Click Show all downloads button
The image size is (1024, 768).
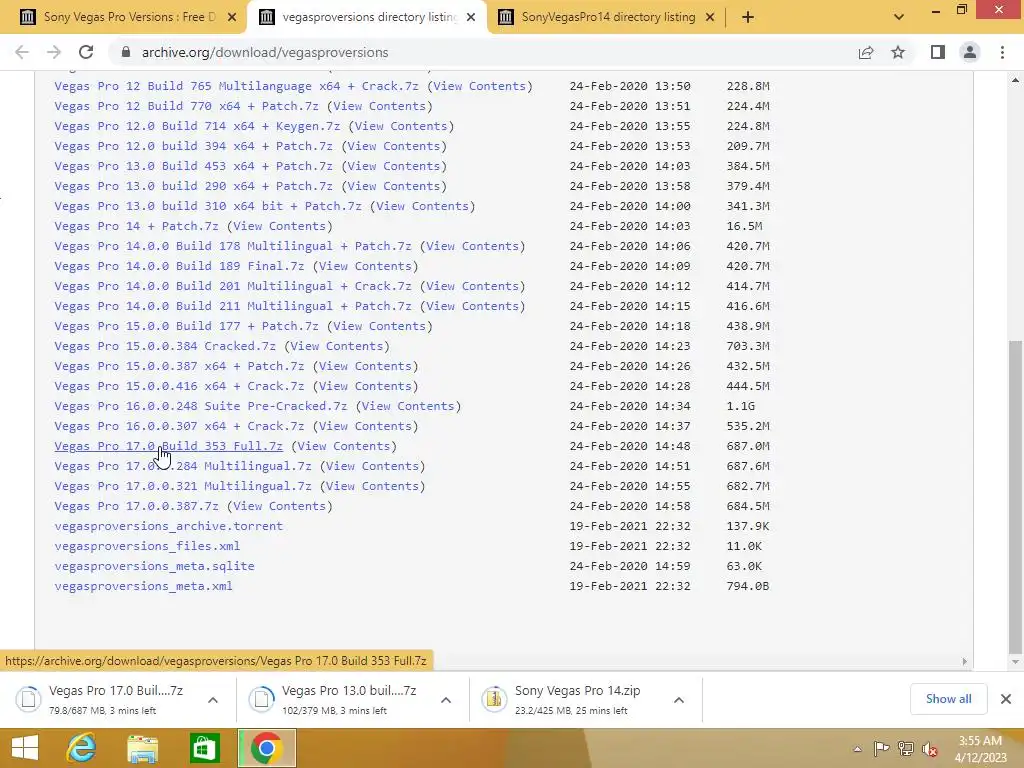click(948, 699)
